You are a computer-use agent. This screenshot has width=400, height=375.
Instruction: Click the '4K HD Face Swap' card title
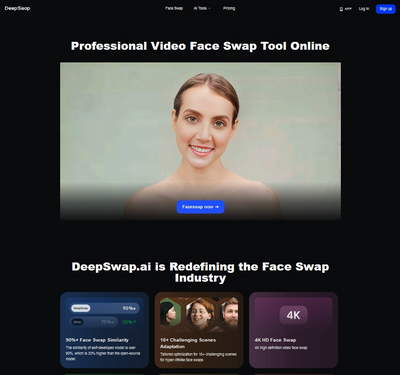[x=275, y=340]
